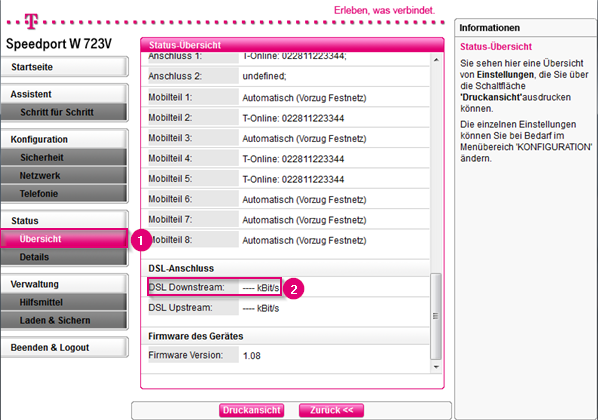Image resolution: width=598 pixels, height=420 pixels.
Task: Open the Startseite menu item
Action: (64, 67)
